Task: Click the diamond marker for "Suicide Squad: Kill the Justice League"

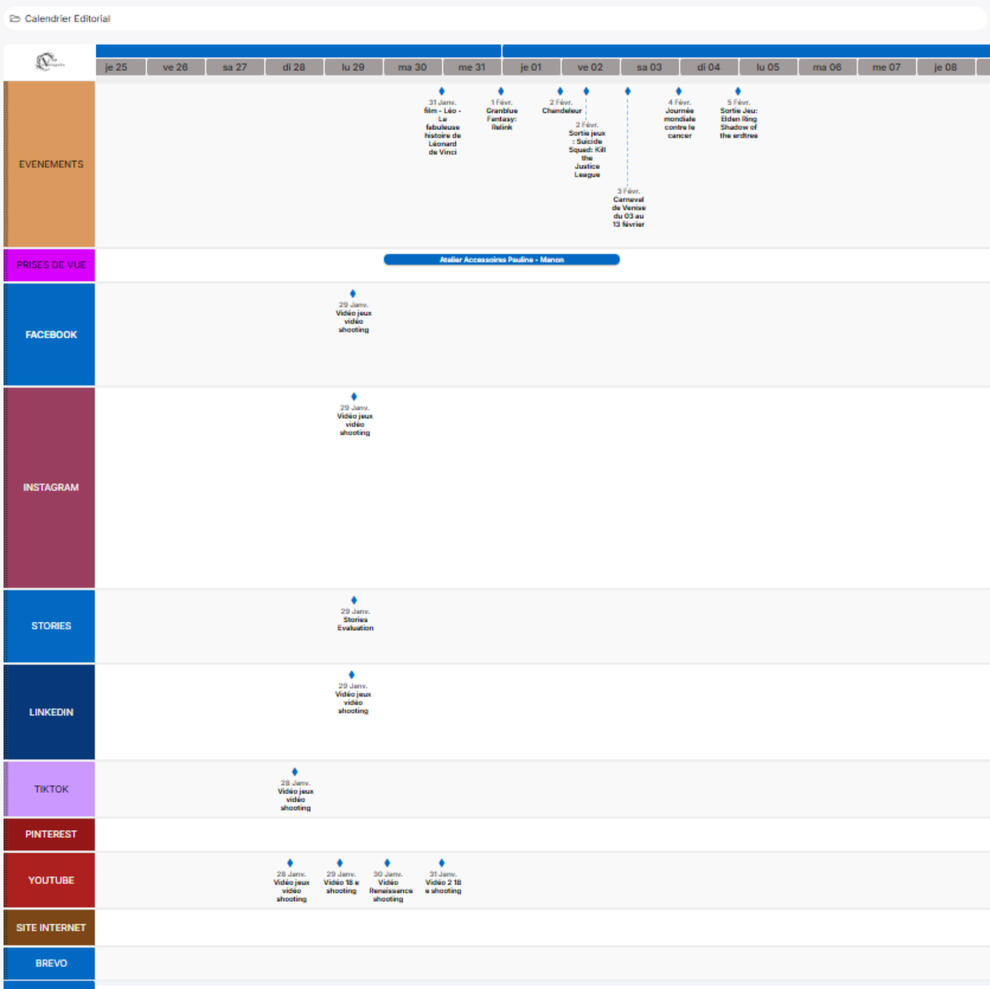Action: (586, 92)
